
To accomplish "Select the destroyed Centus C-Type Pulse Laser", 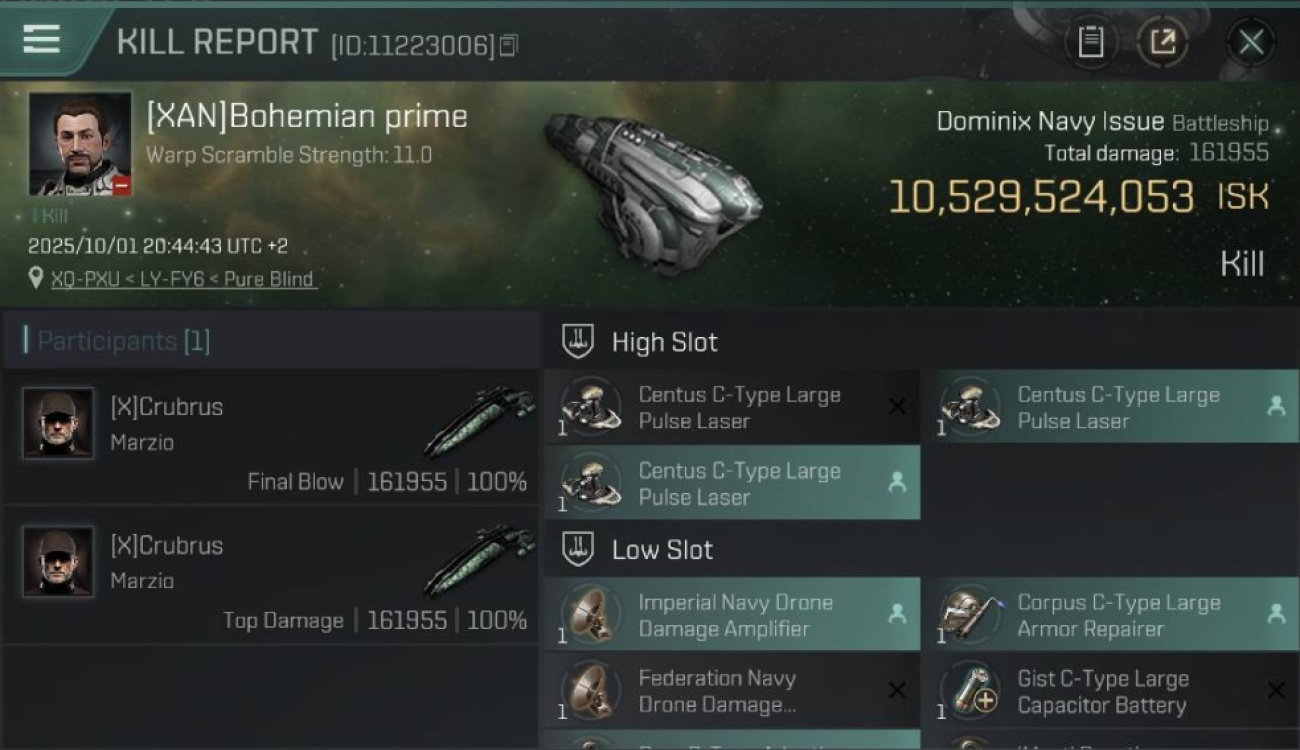I will click(x=731, y=407).
